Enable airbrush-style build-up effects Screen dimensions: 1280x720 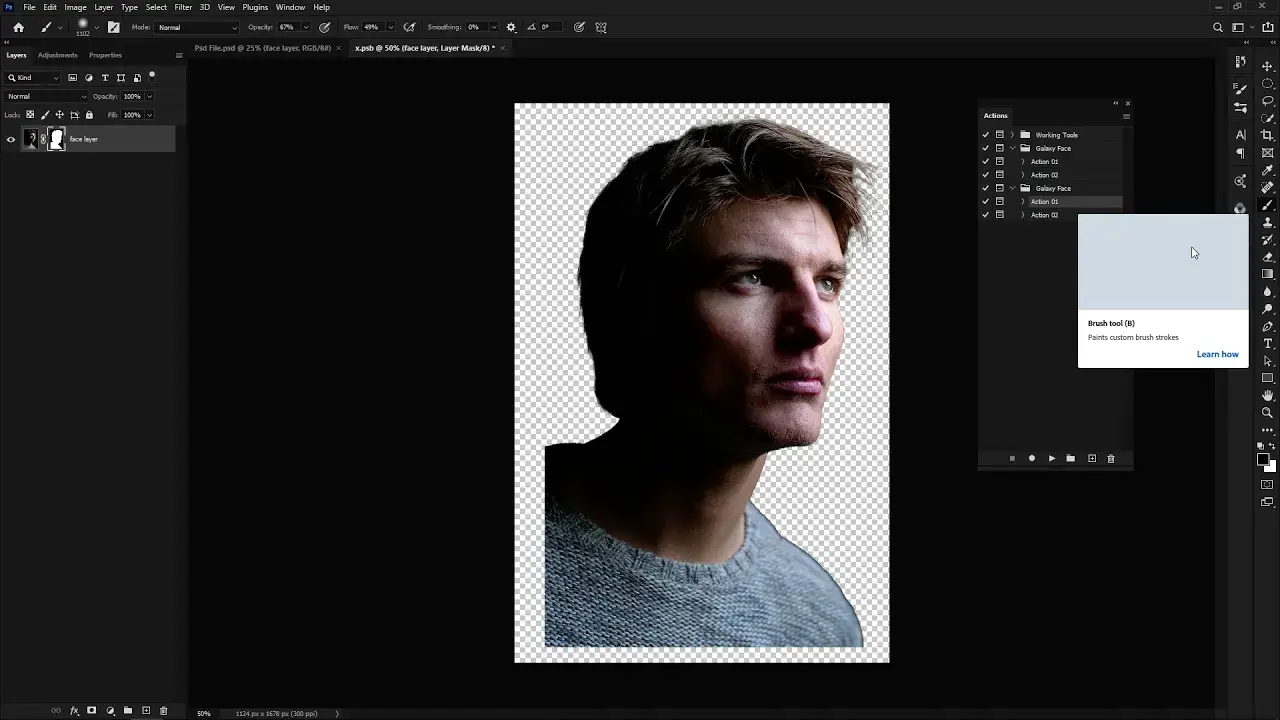coord(409,27)
